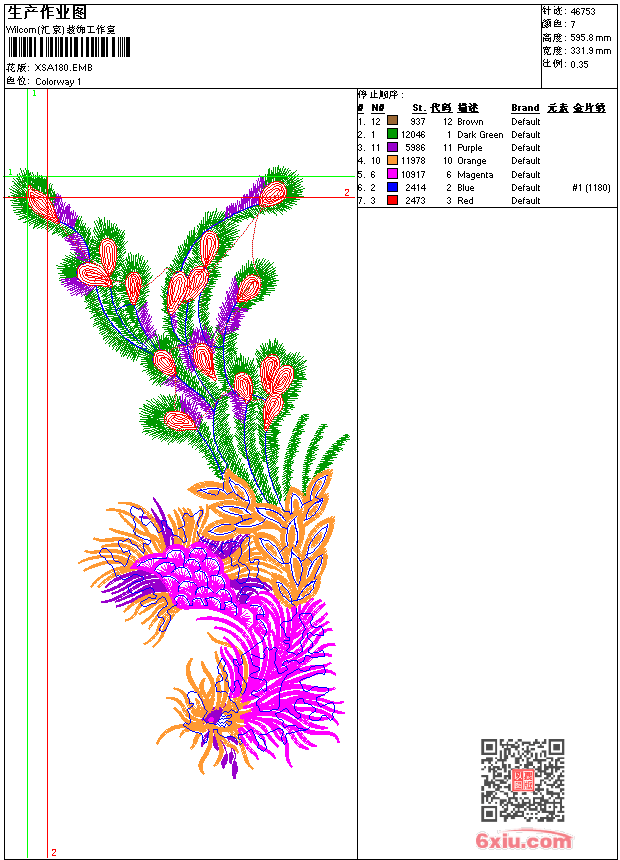The image size is (620, 860).
Task: Click the Brand column header
Action: pyautogui.click(x=525, y=108)
